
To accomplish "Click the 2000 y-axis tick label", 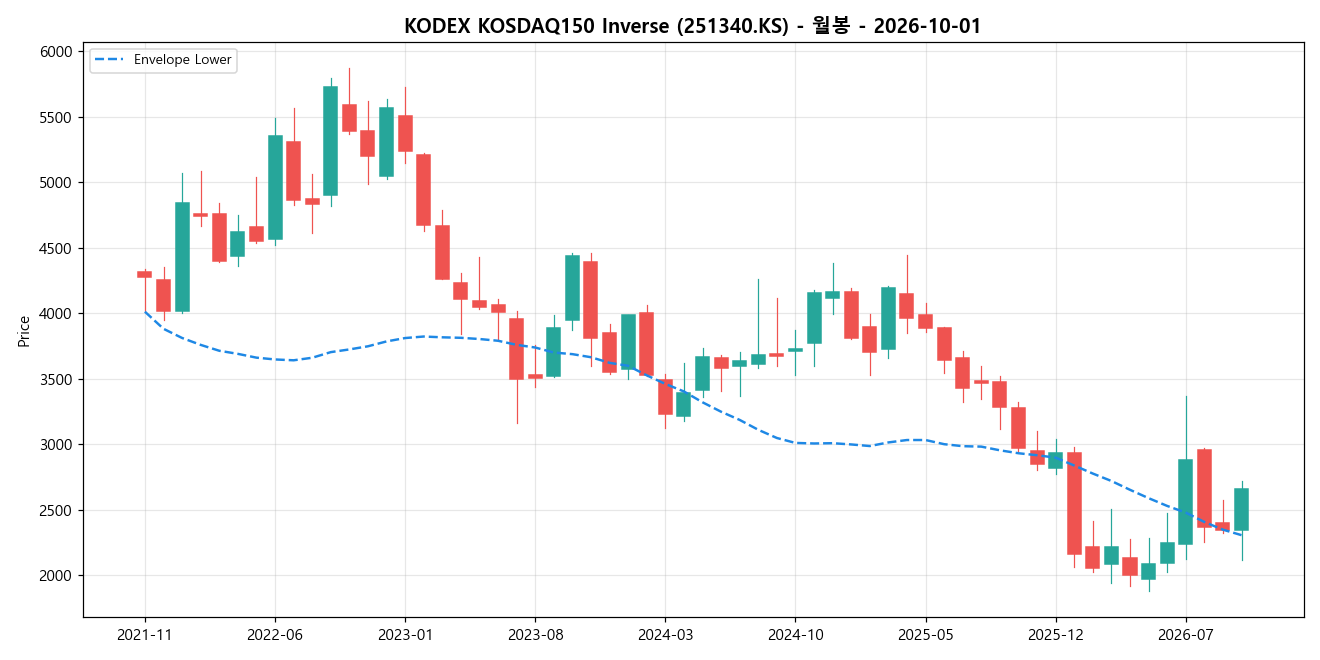I will point(57,576).
